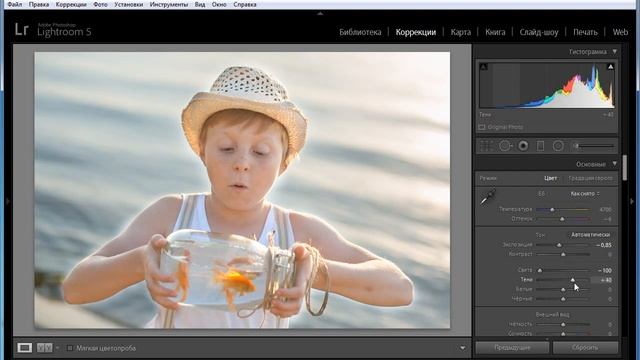Click the Оттенок slider handle
This screenshot has width=640, height=360.
point(562,219)
